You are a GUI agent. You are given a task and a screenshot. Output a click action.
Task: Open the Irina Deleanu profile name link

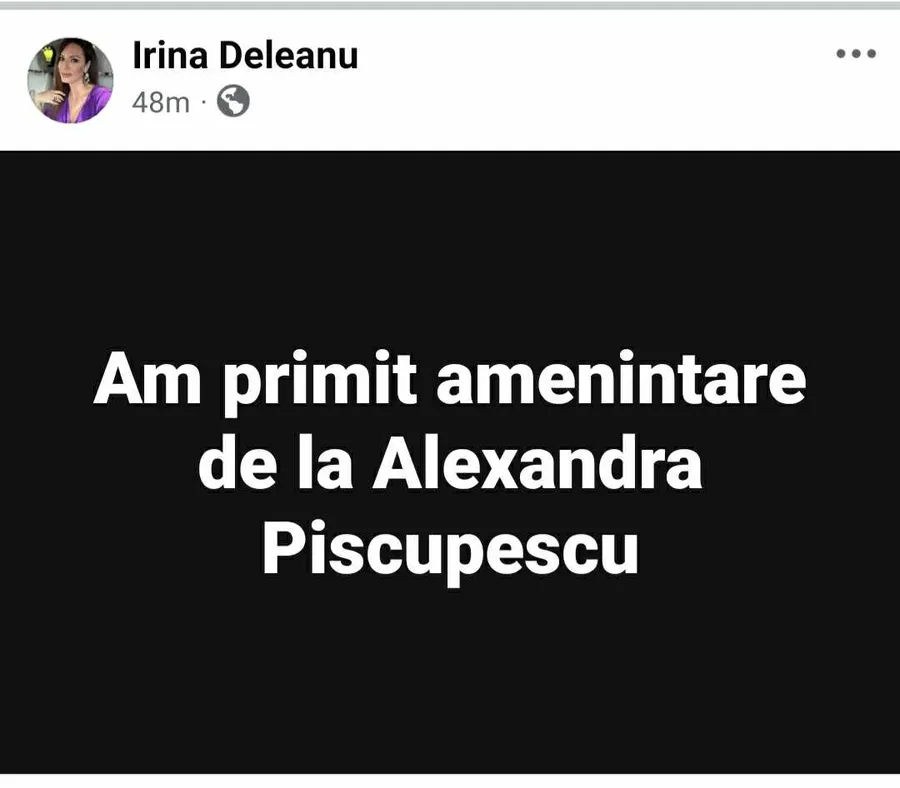pyautogui.click(x=245, y=55)
